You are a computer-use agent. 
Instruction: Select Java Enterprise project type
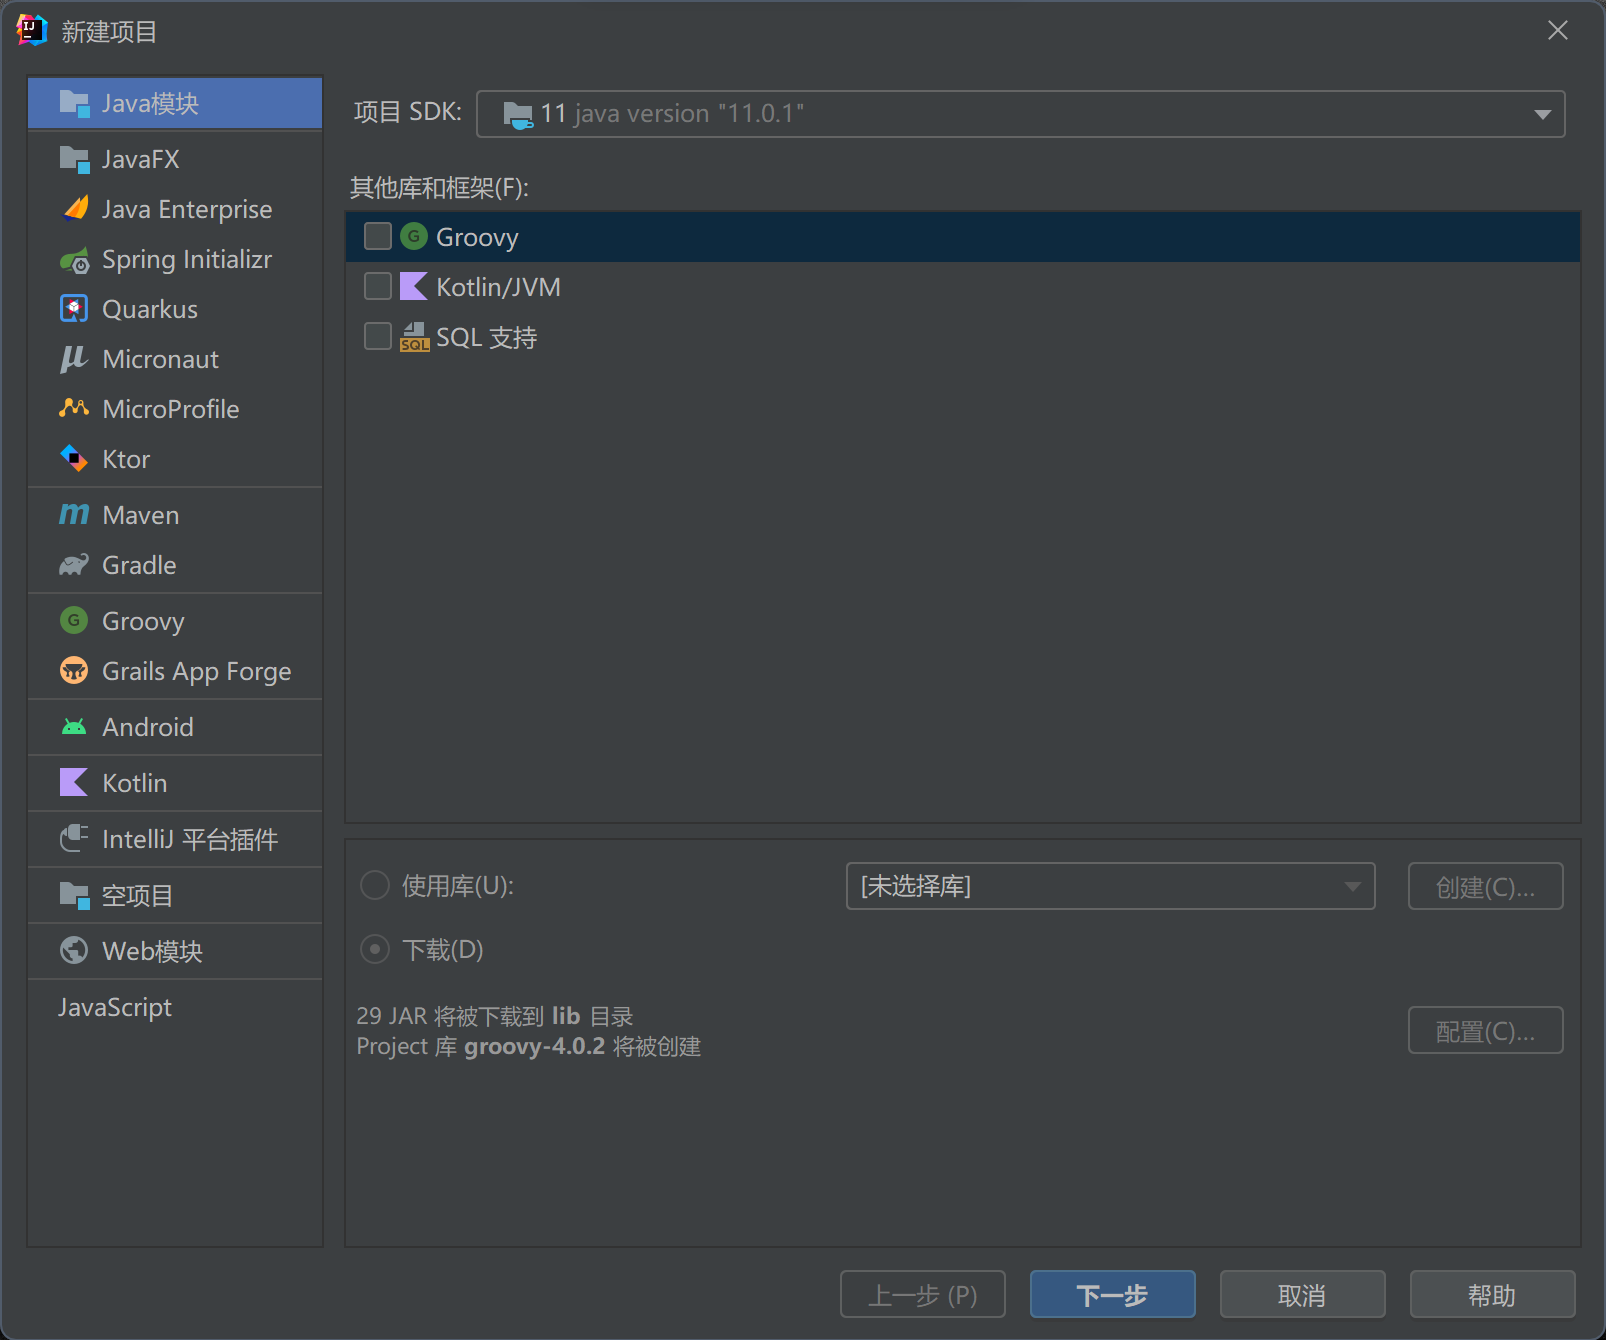tap(175, 209)
